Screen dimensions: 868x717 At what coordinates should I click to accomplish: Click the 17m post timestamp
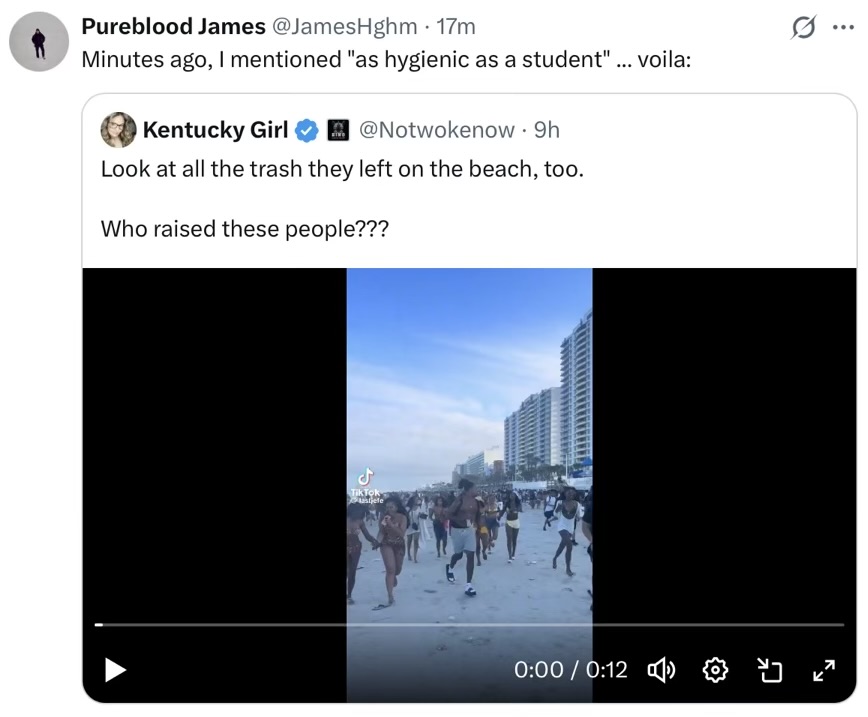pyautogui.click(x=457, y=26)
